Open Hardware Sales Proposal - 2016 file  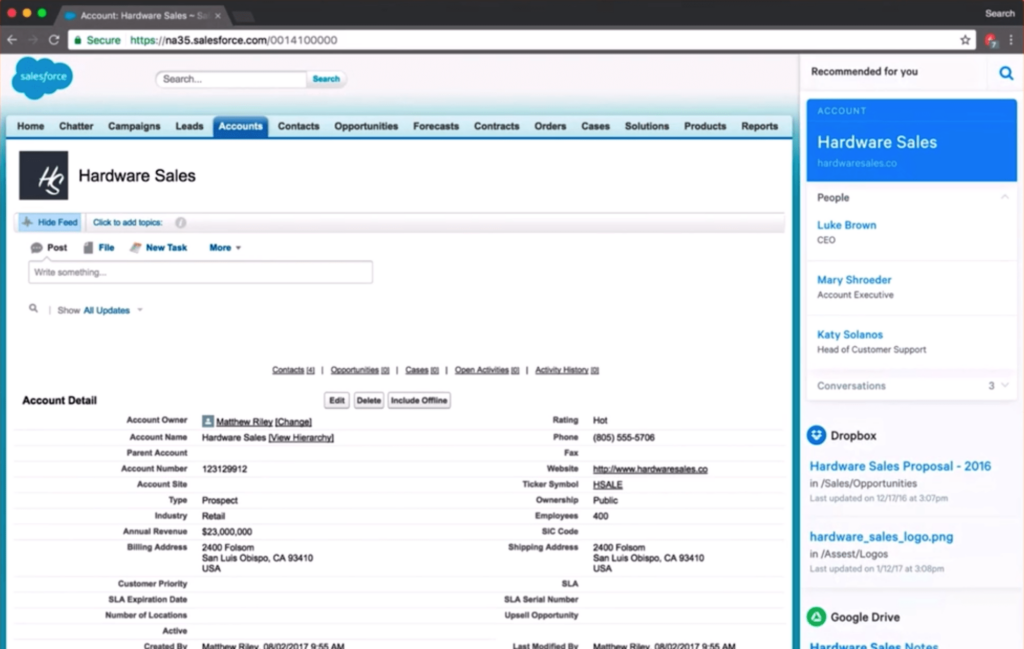(x=900, y=466)
